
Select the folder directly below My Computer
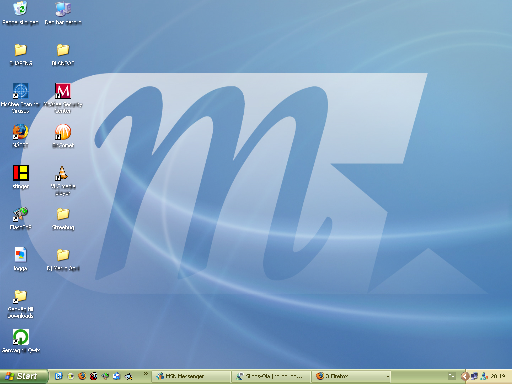tap(63, 50)
